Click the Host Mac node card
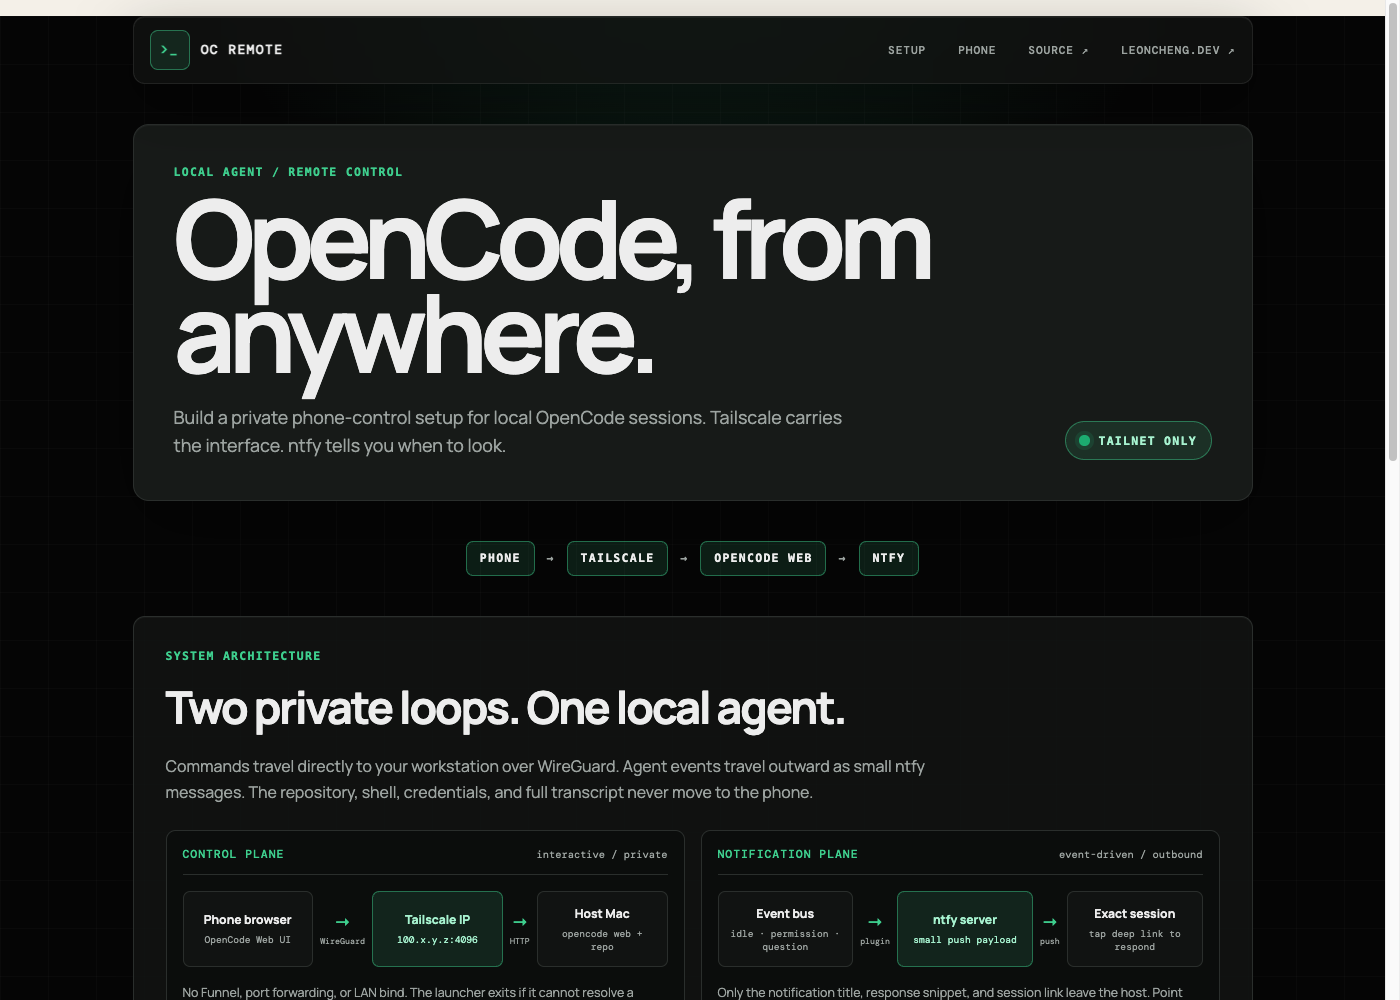The width and height of the screenshot is (1400, 1000). coord(602,929)
